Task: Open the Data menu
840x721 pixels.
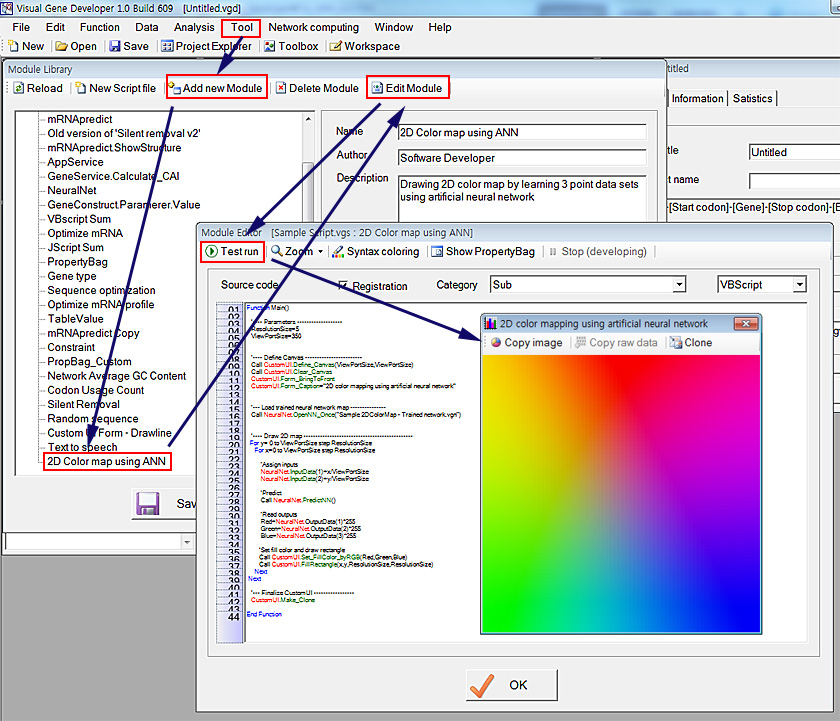Action: tap(146, 27)
